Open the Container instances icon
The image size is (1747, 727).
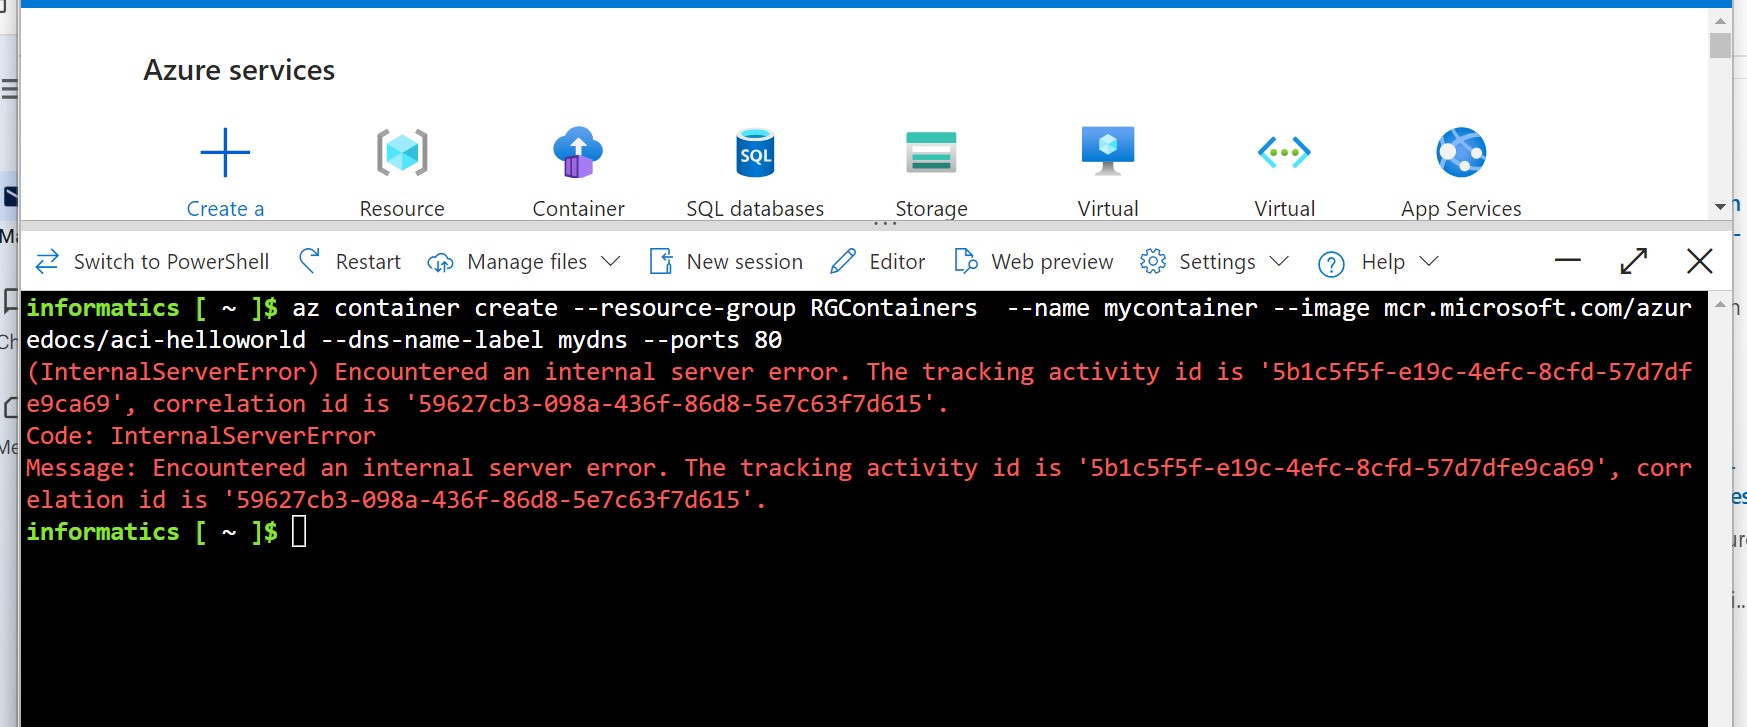[578, 152]
